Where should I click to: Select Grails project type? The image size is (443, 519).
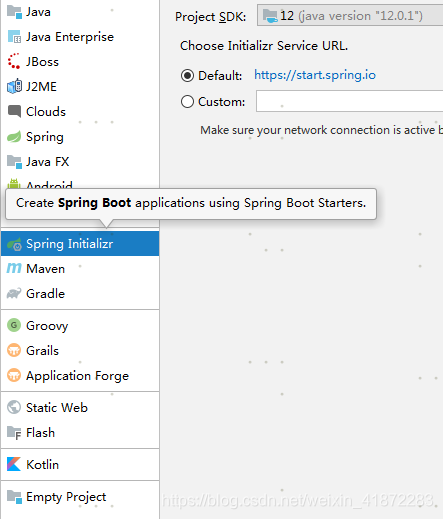(x=80, y=350)
